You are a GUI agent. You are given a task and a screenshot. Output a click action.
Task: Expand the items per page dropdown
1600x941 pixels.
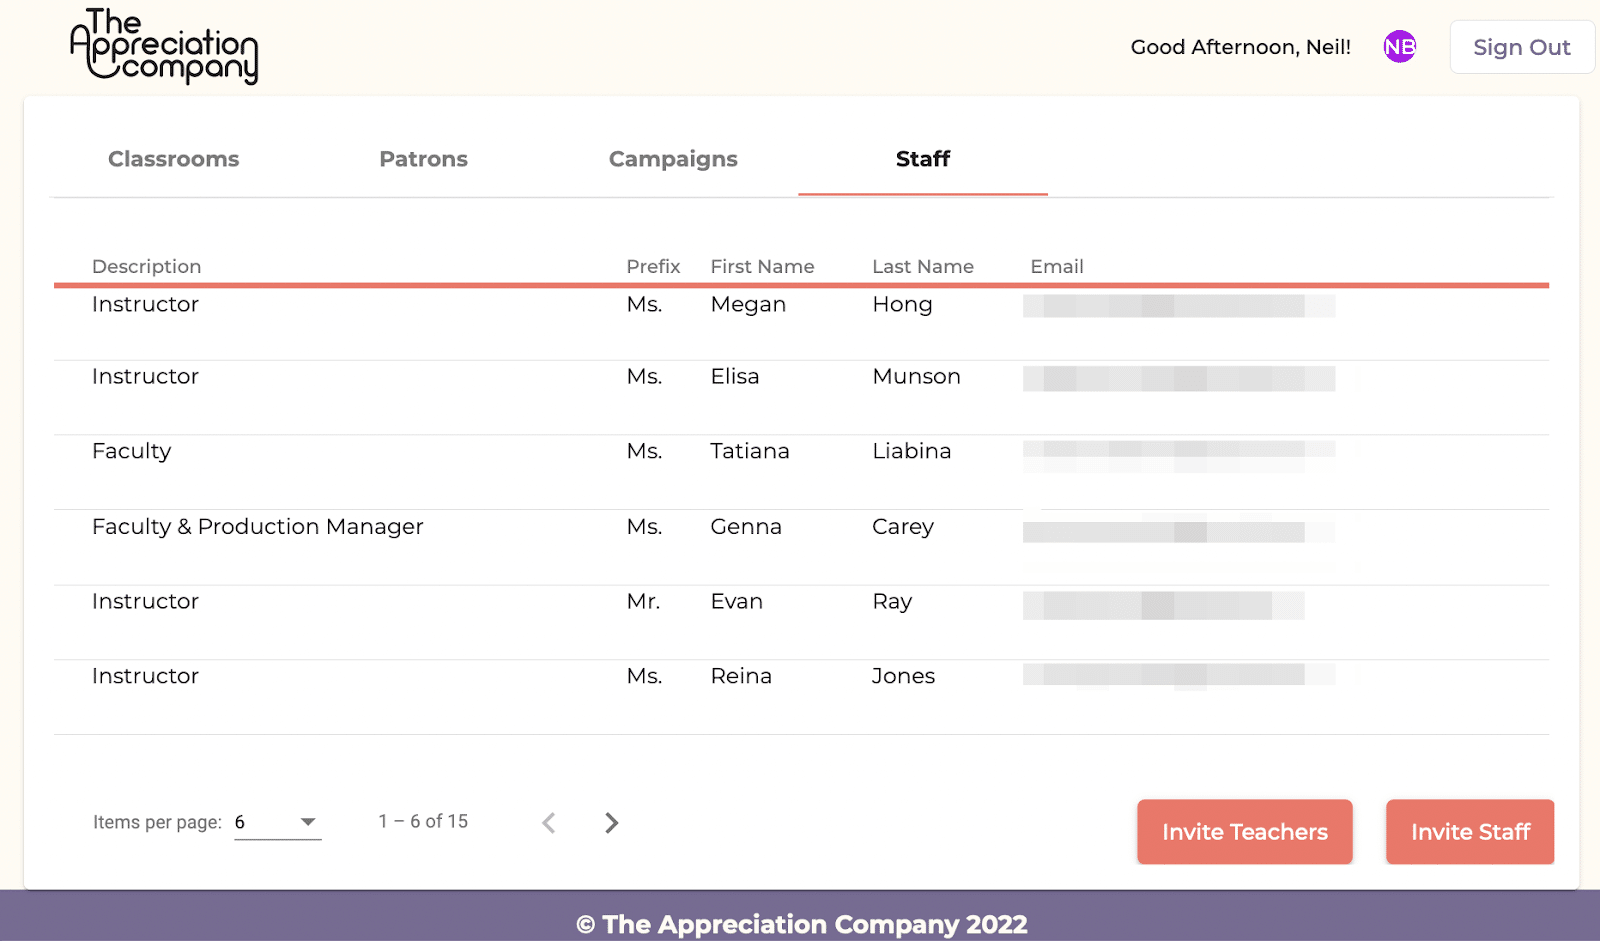pyautogui.click(x=278, y=822)
